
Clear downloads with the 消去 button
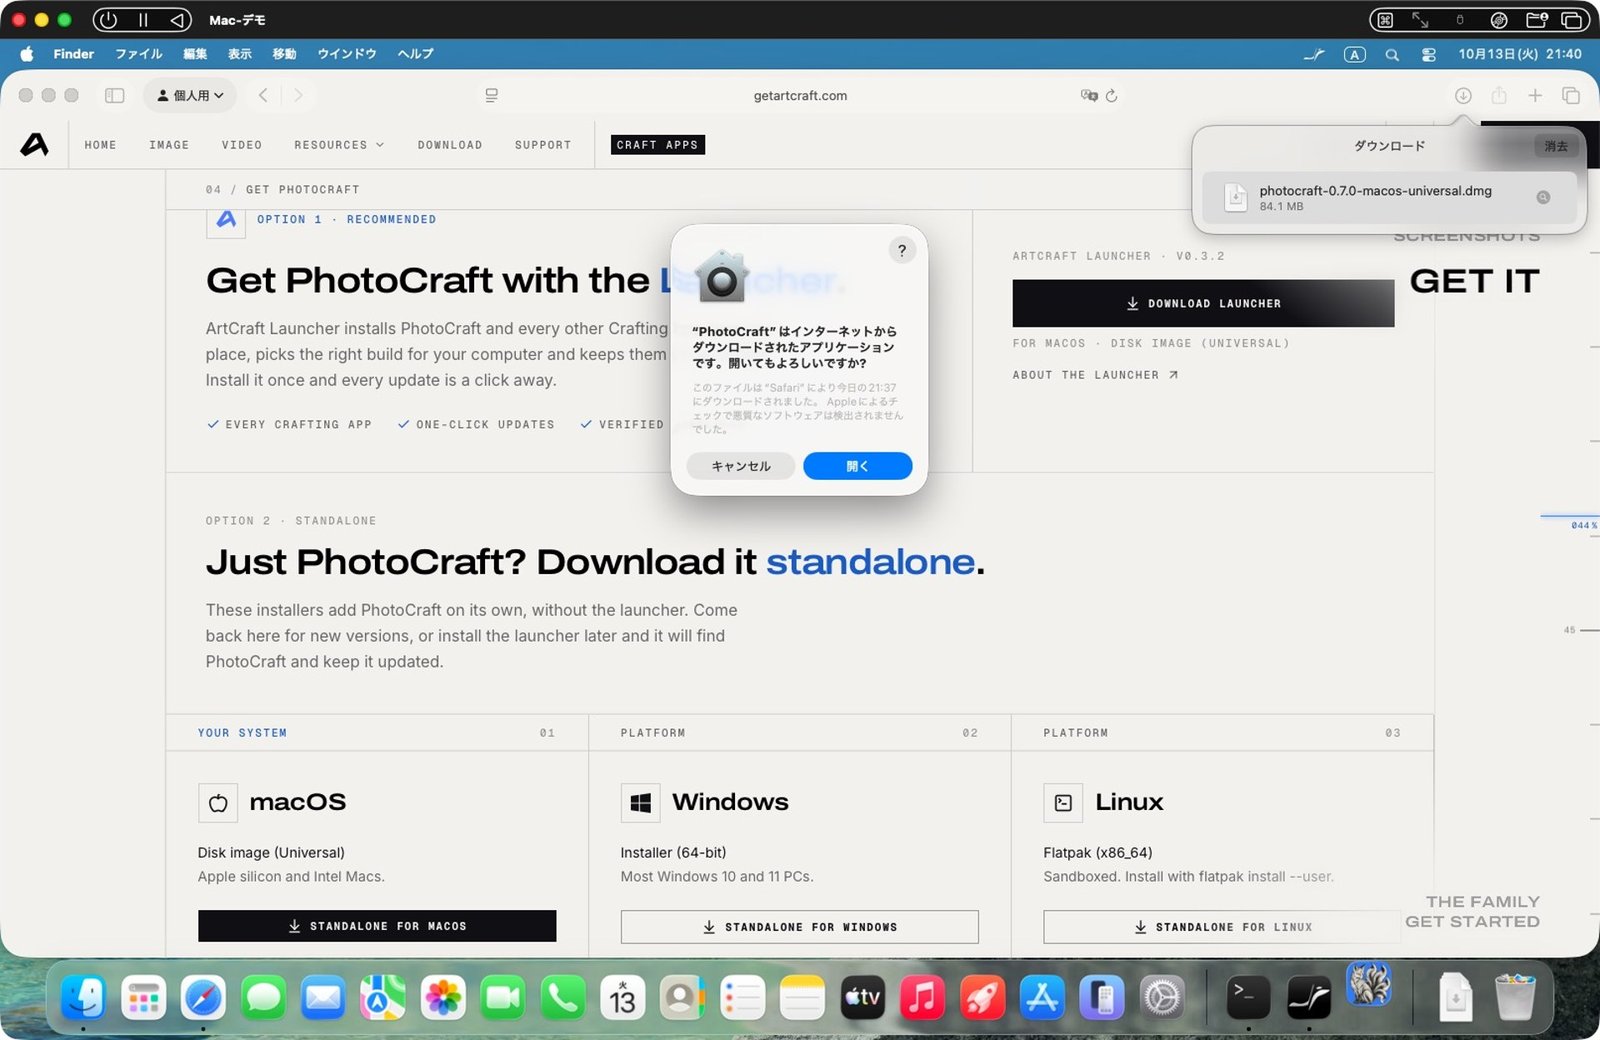coord(1556,146)
